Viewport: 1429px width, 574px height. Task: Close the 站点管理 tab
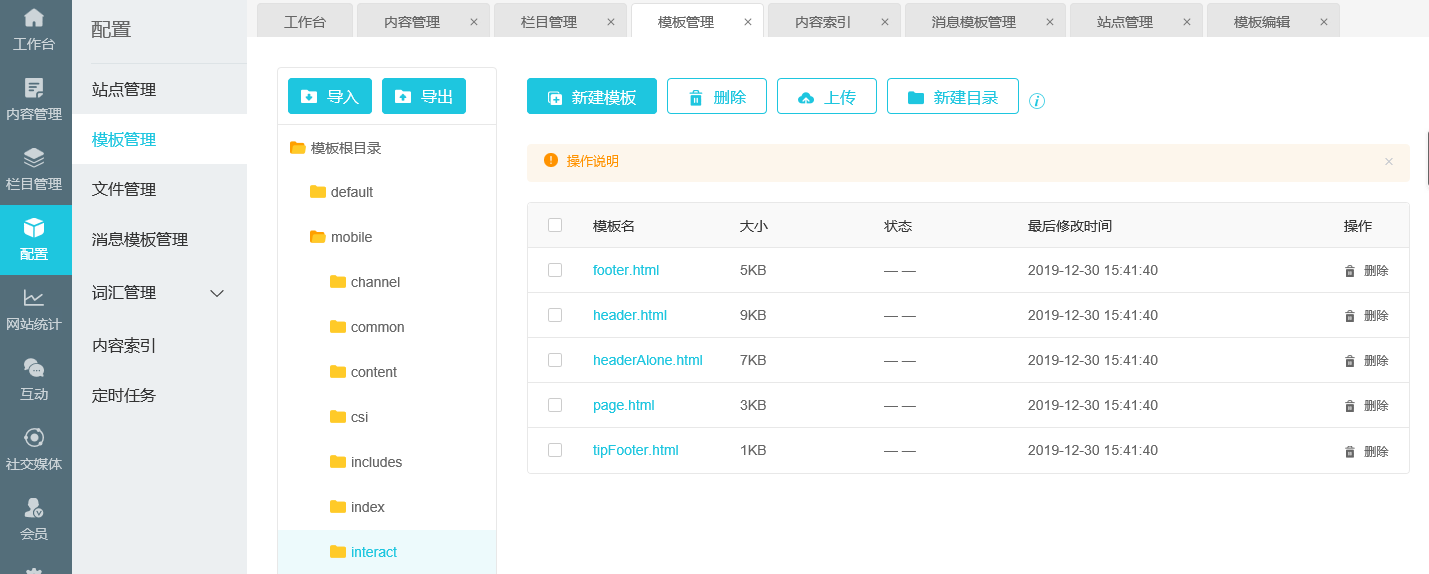coord(1186,22)
